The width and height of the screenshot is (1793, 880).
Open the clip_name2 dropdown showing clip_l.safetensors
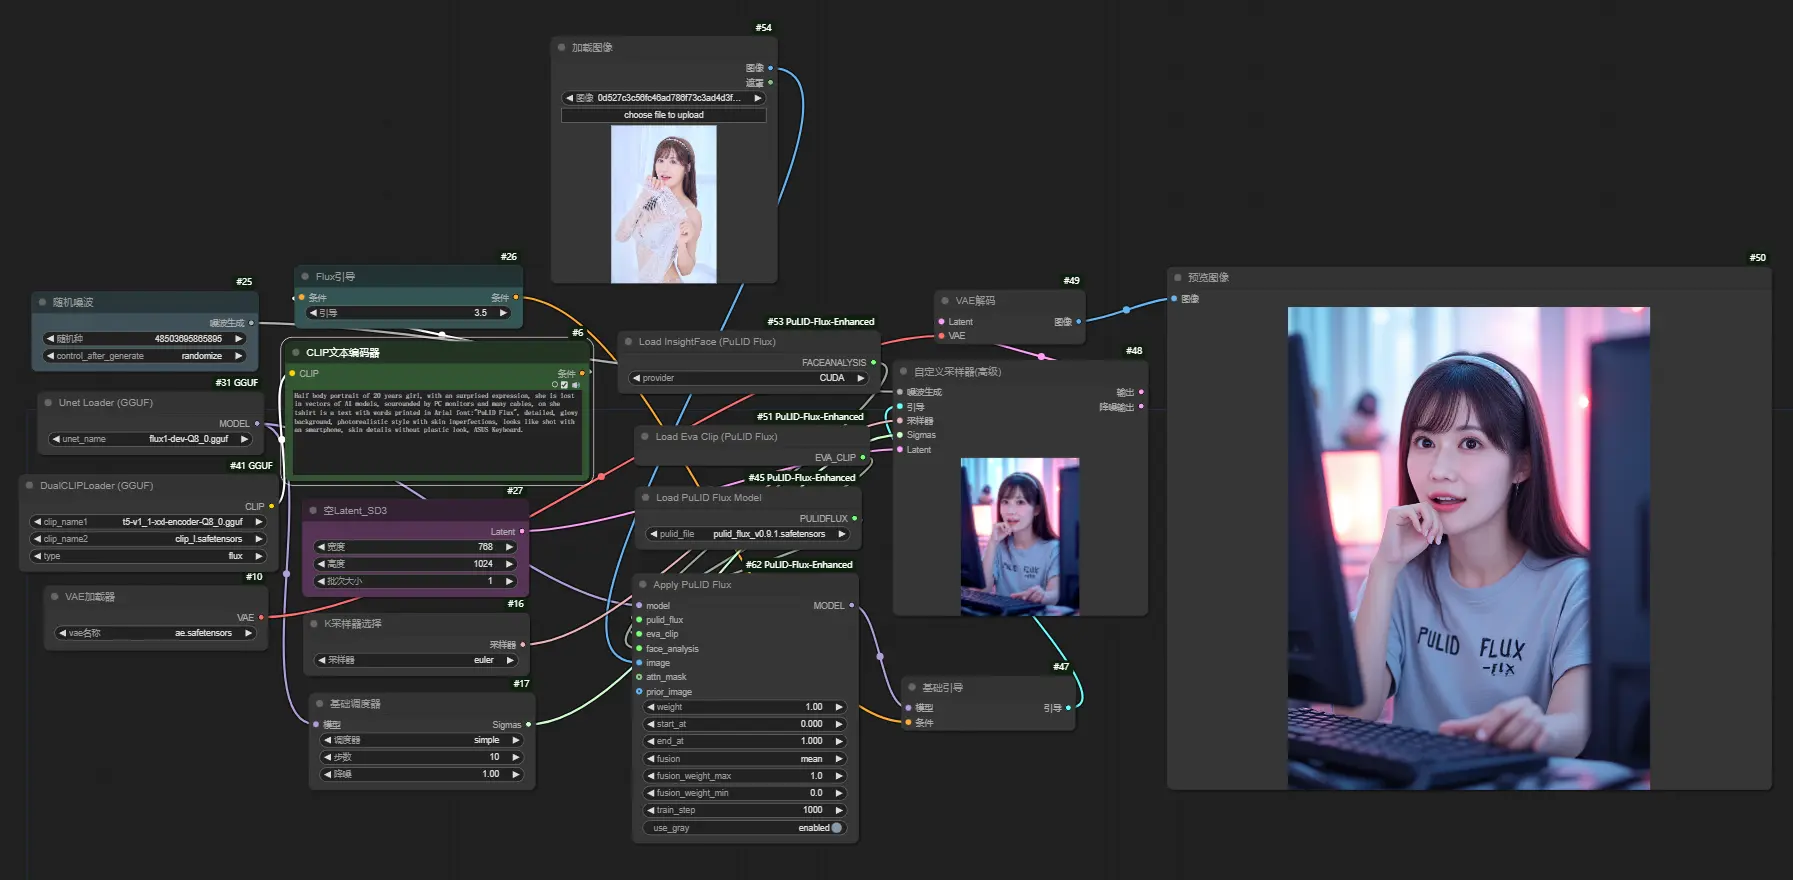coord(148,539)
